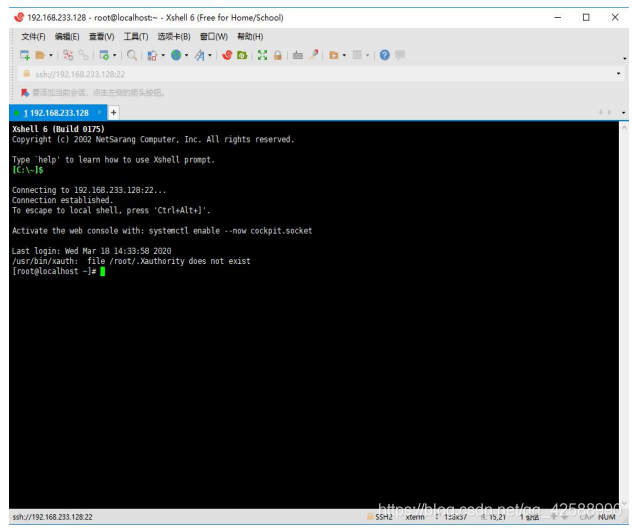Click the Key Mapping keyboard icon
Image resolution: width=632 pixels, height=529 pixels.
(x=298, y=55)
